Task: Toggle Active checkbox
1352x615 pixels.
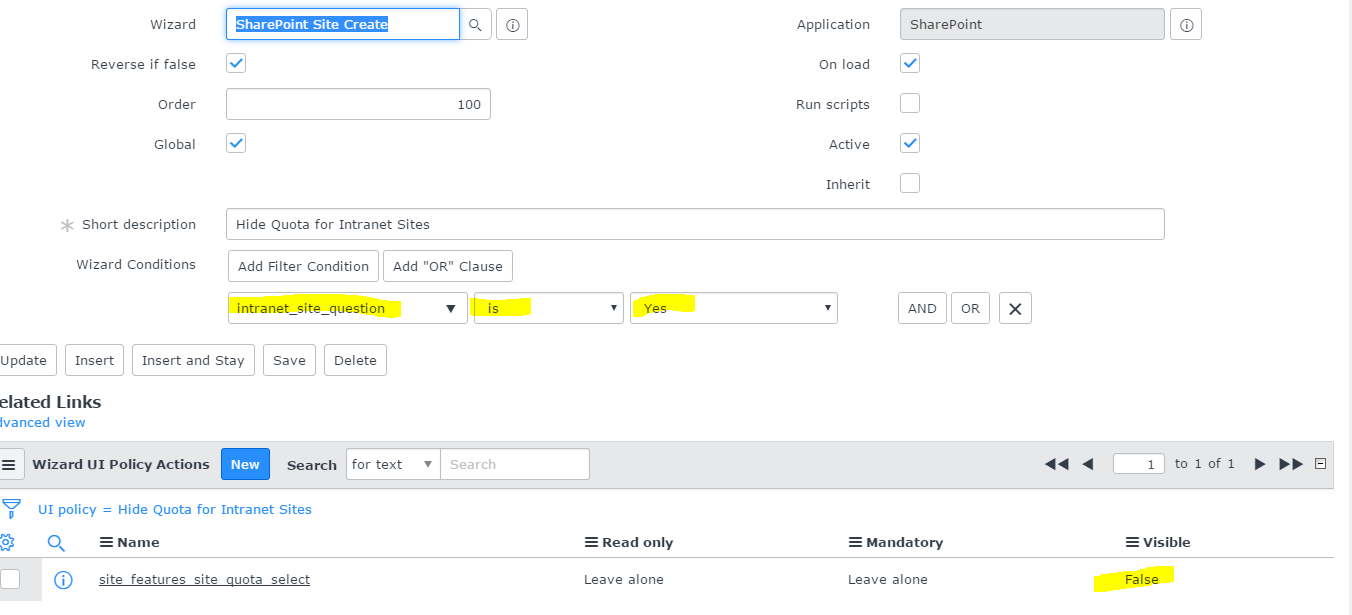Action: [910, 143]
